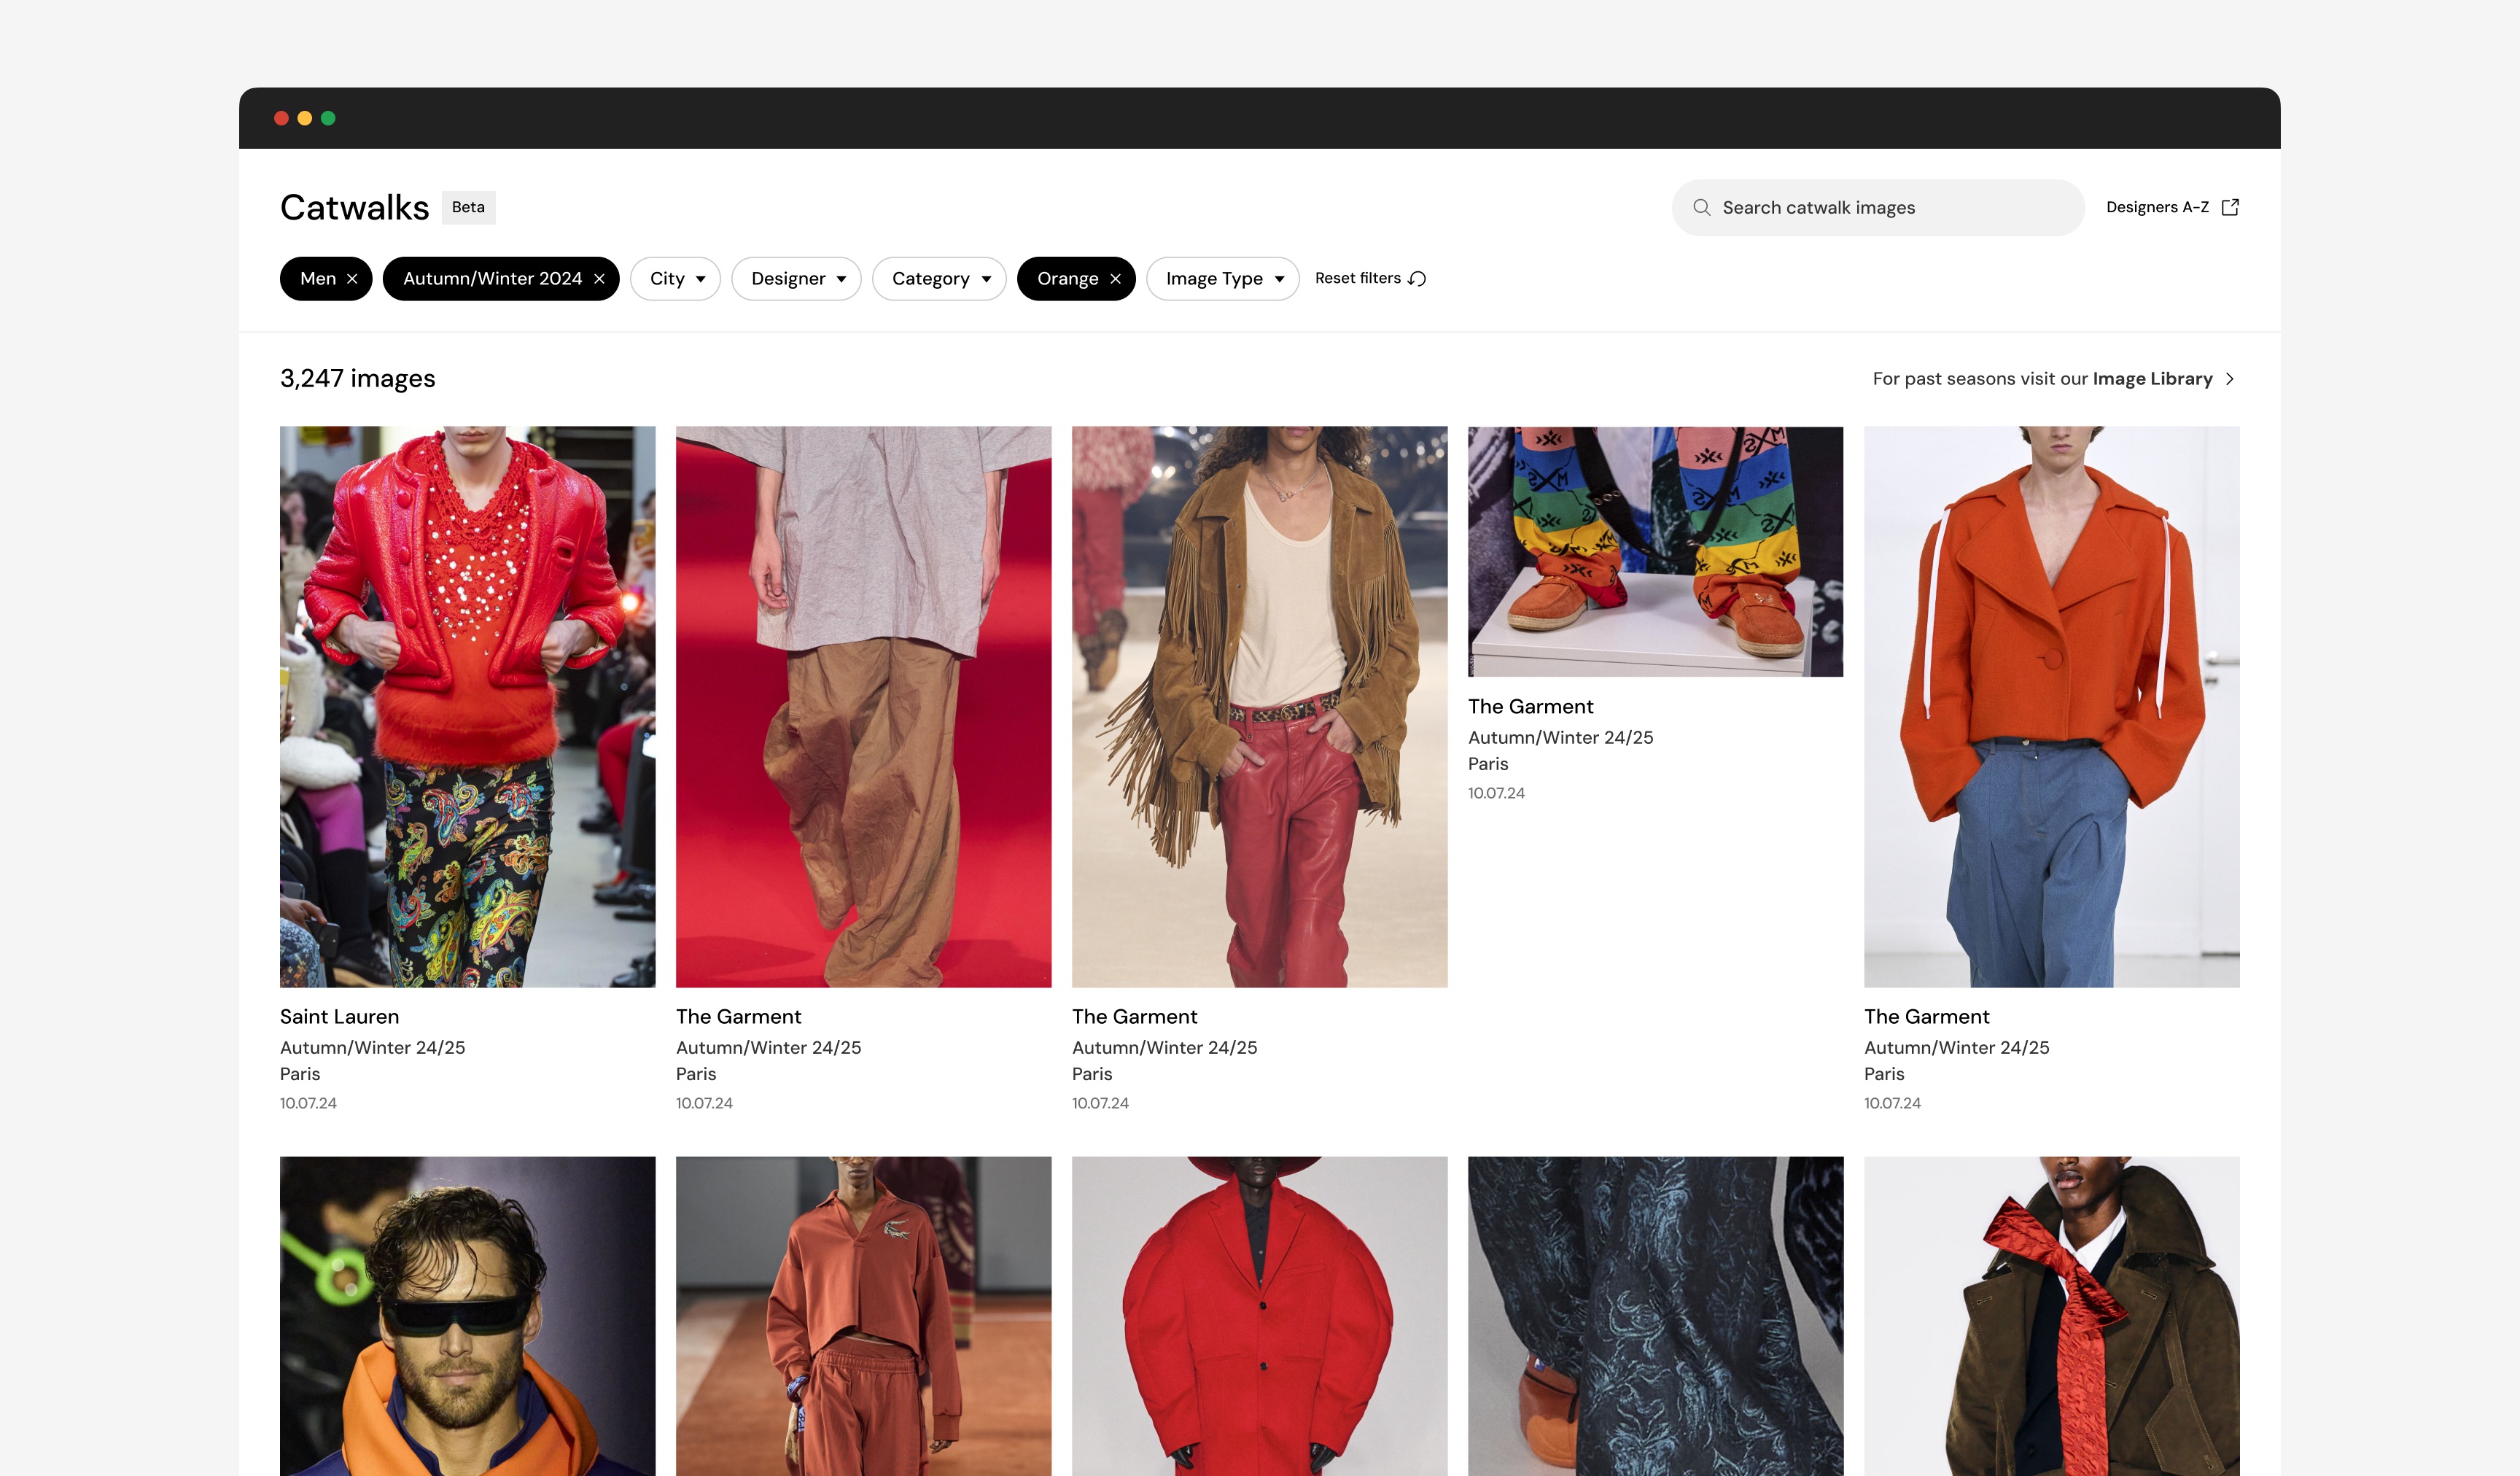Image resolution: width=2520 pixels, height=1476 pixels.
Task: Open the orange cropped coat thumbnail
Action: click(2051, 707)
